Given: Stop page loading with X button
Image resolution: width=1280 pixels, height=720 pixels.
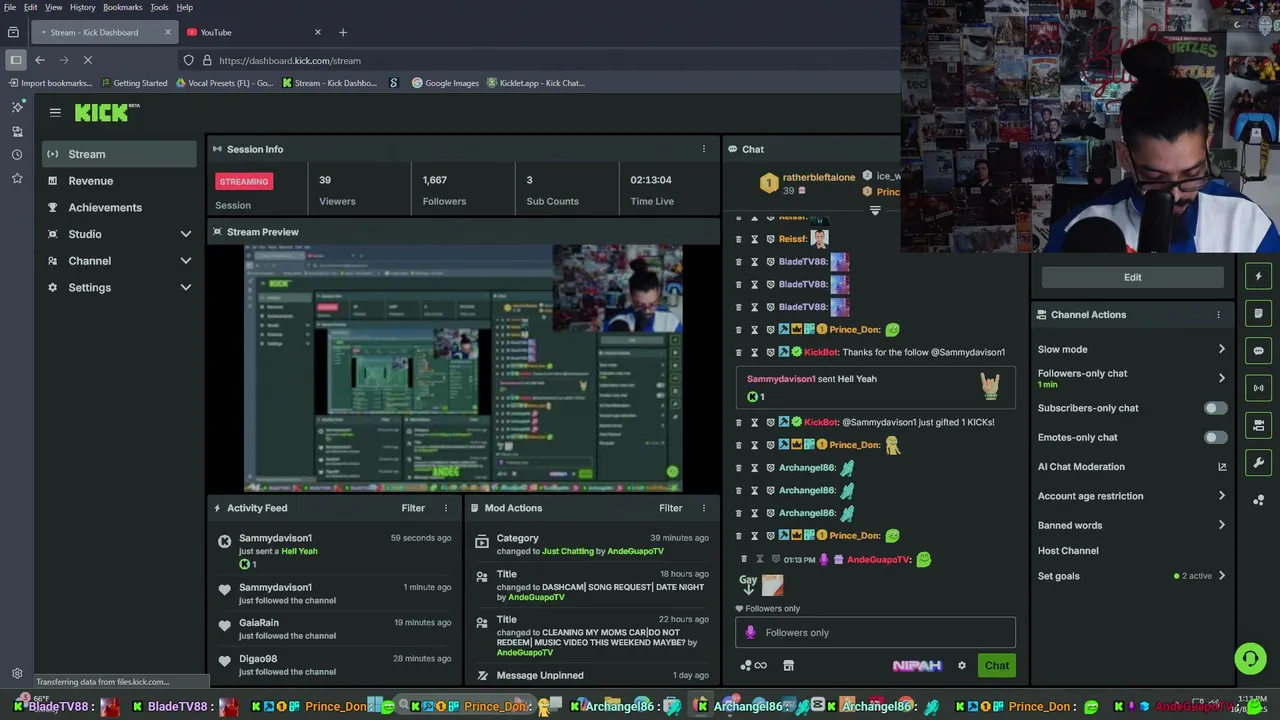Looking at the screenshot, I should coord(88,60).
